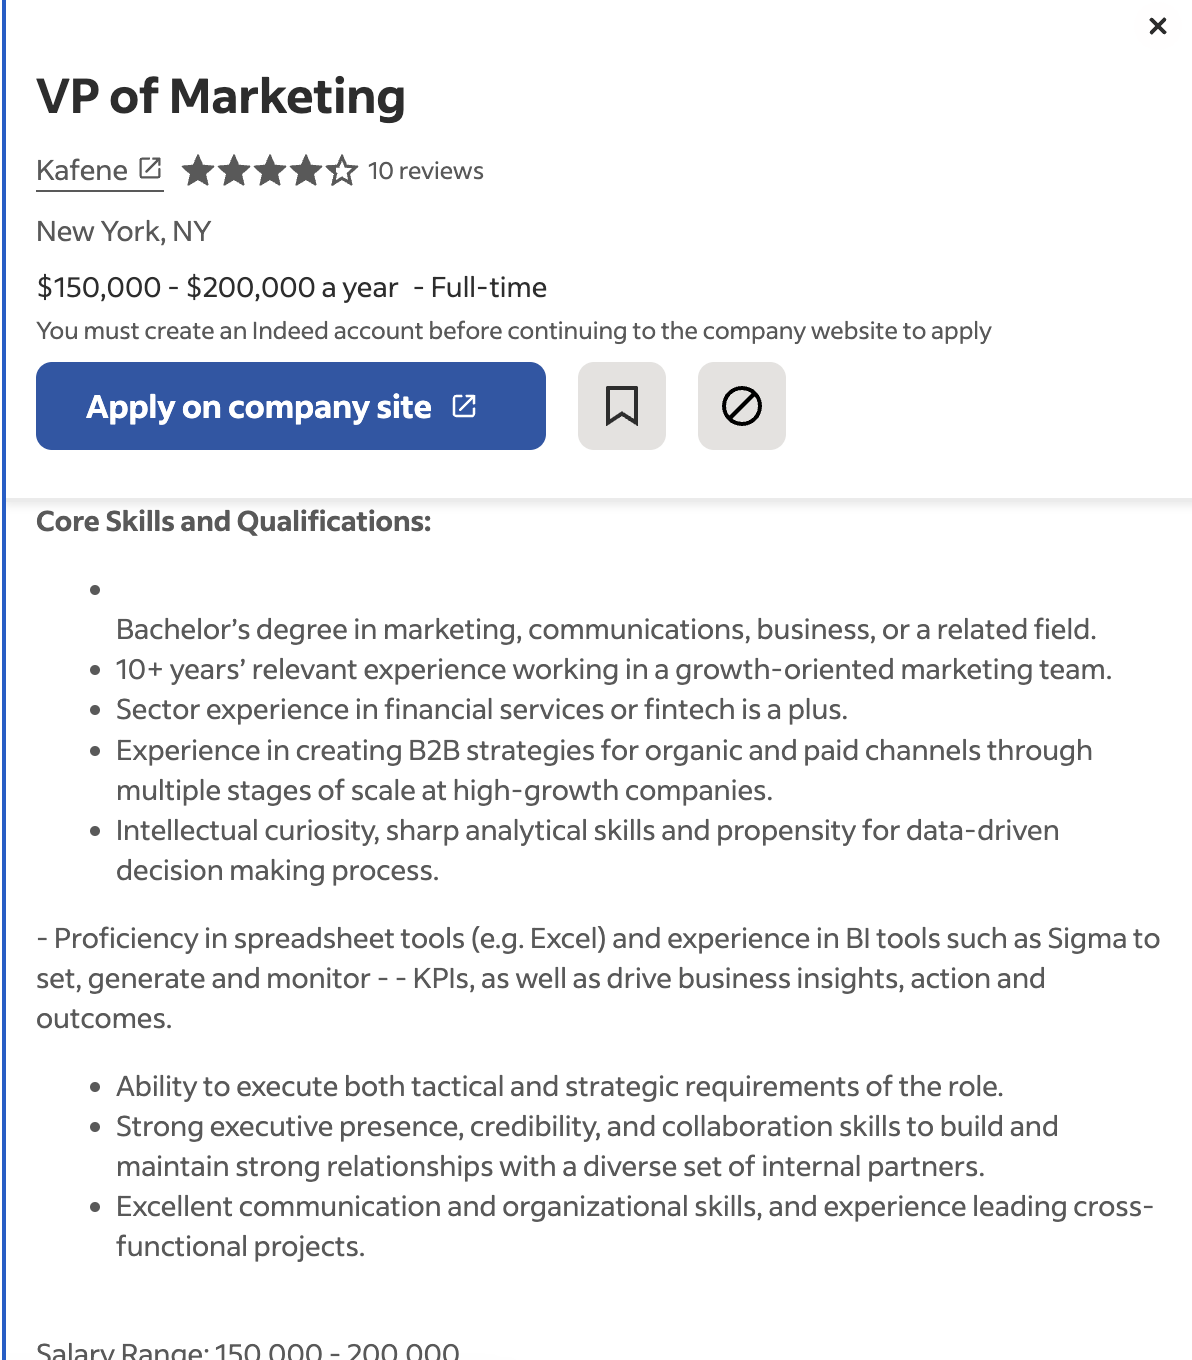Screen dimensions: 1192x1360
Task: Click the New York, NY location text
Action: [x=124, y=231]
